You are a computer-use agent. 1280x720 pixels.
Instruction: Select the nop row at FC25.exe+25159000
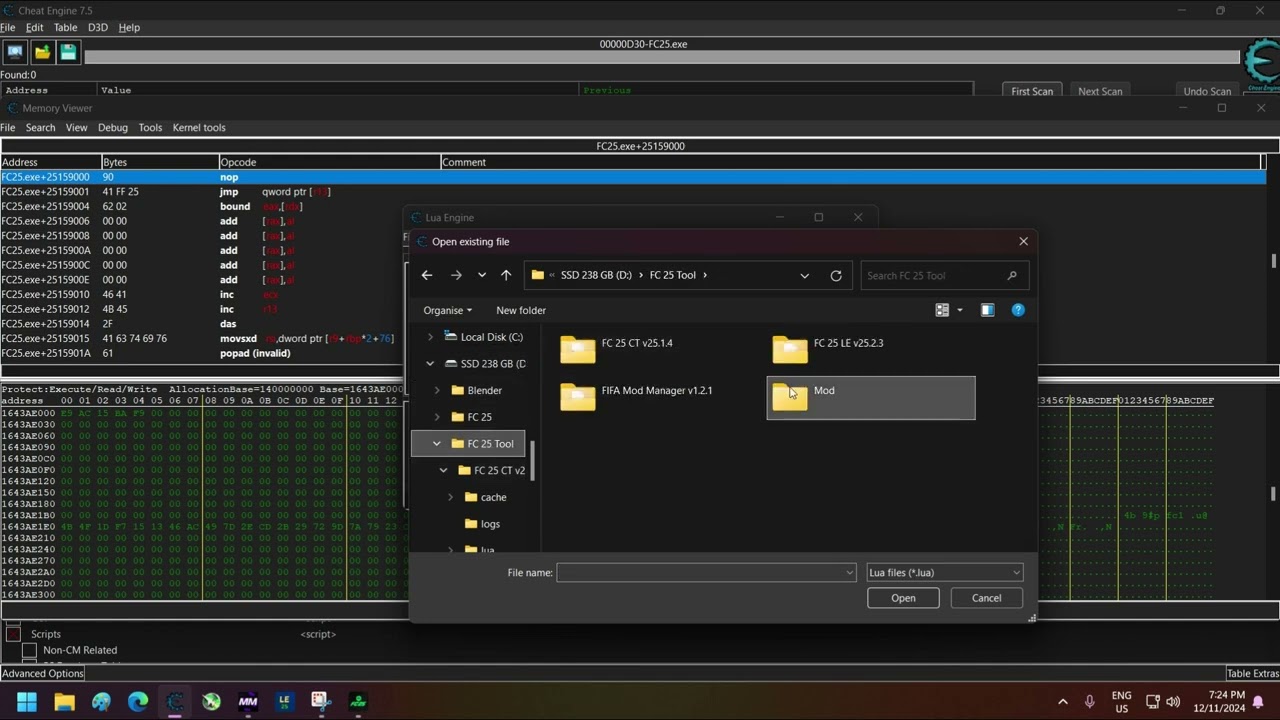pyautogui.click(x=632, y=177)
